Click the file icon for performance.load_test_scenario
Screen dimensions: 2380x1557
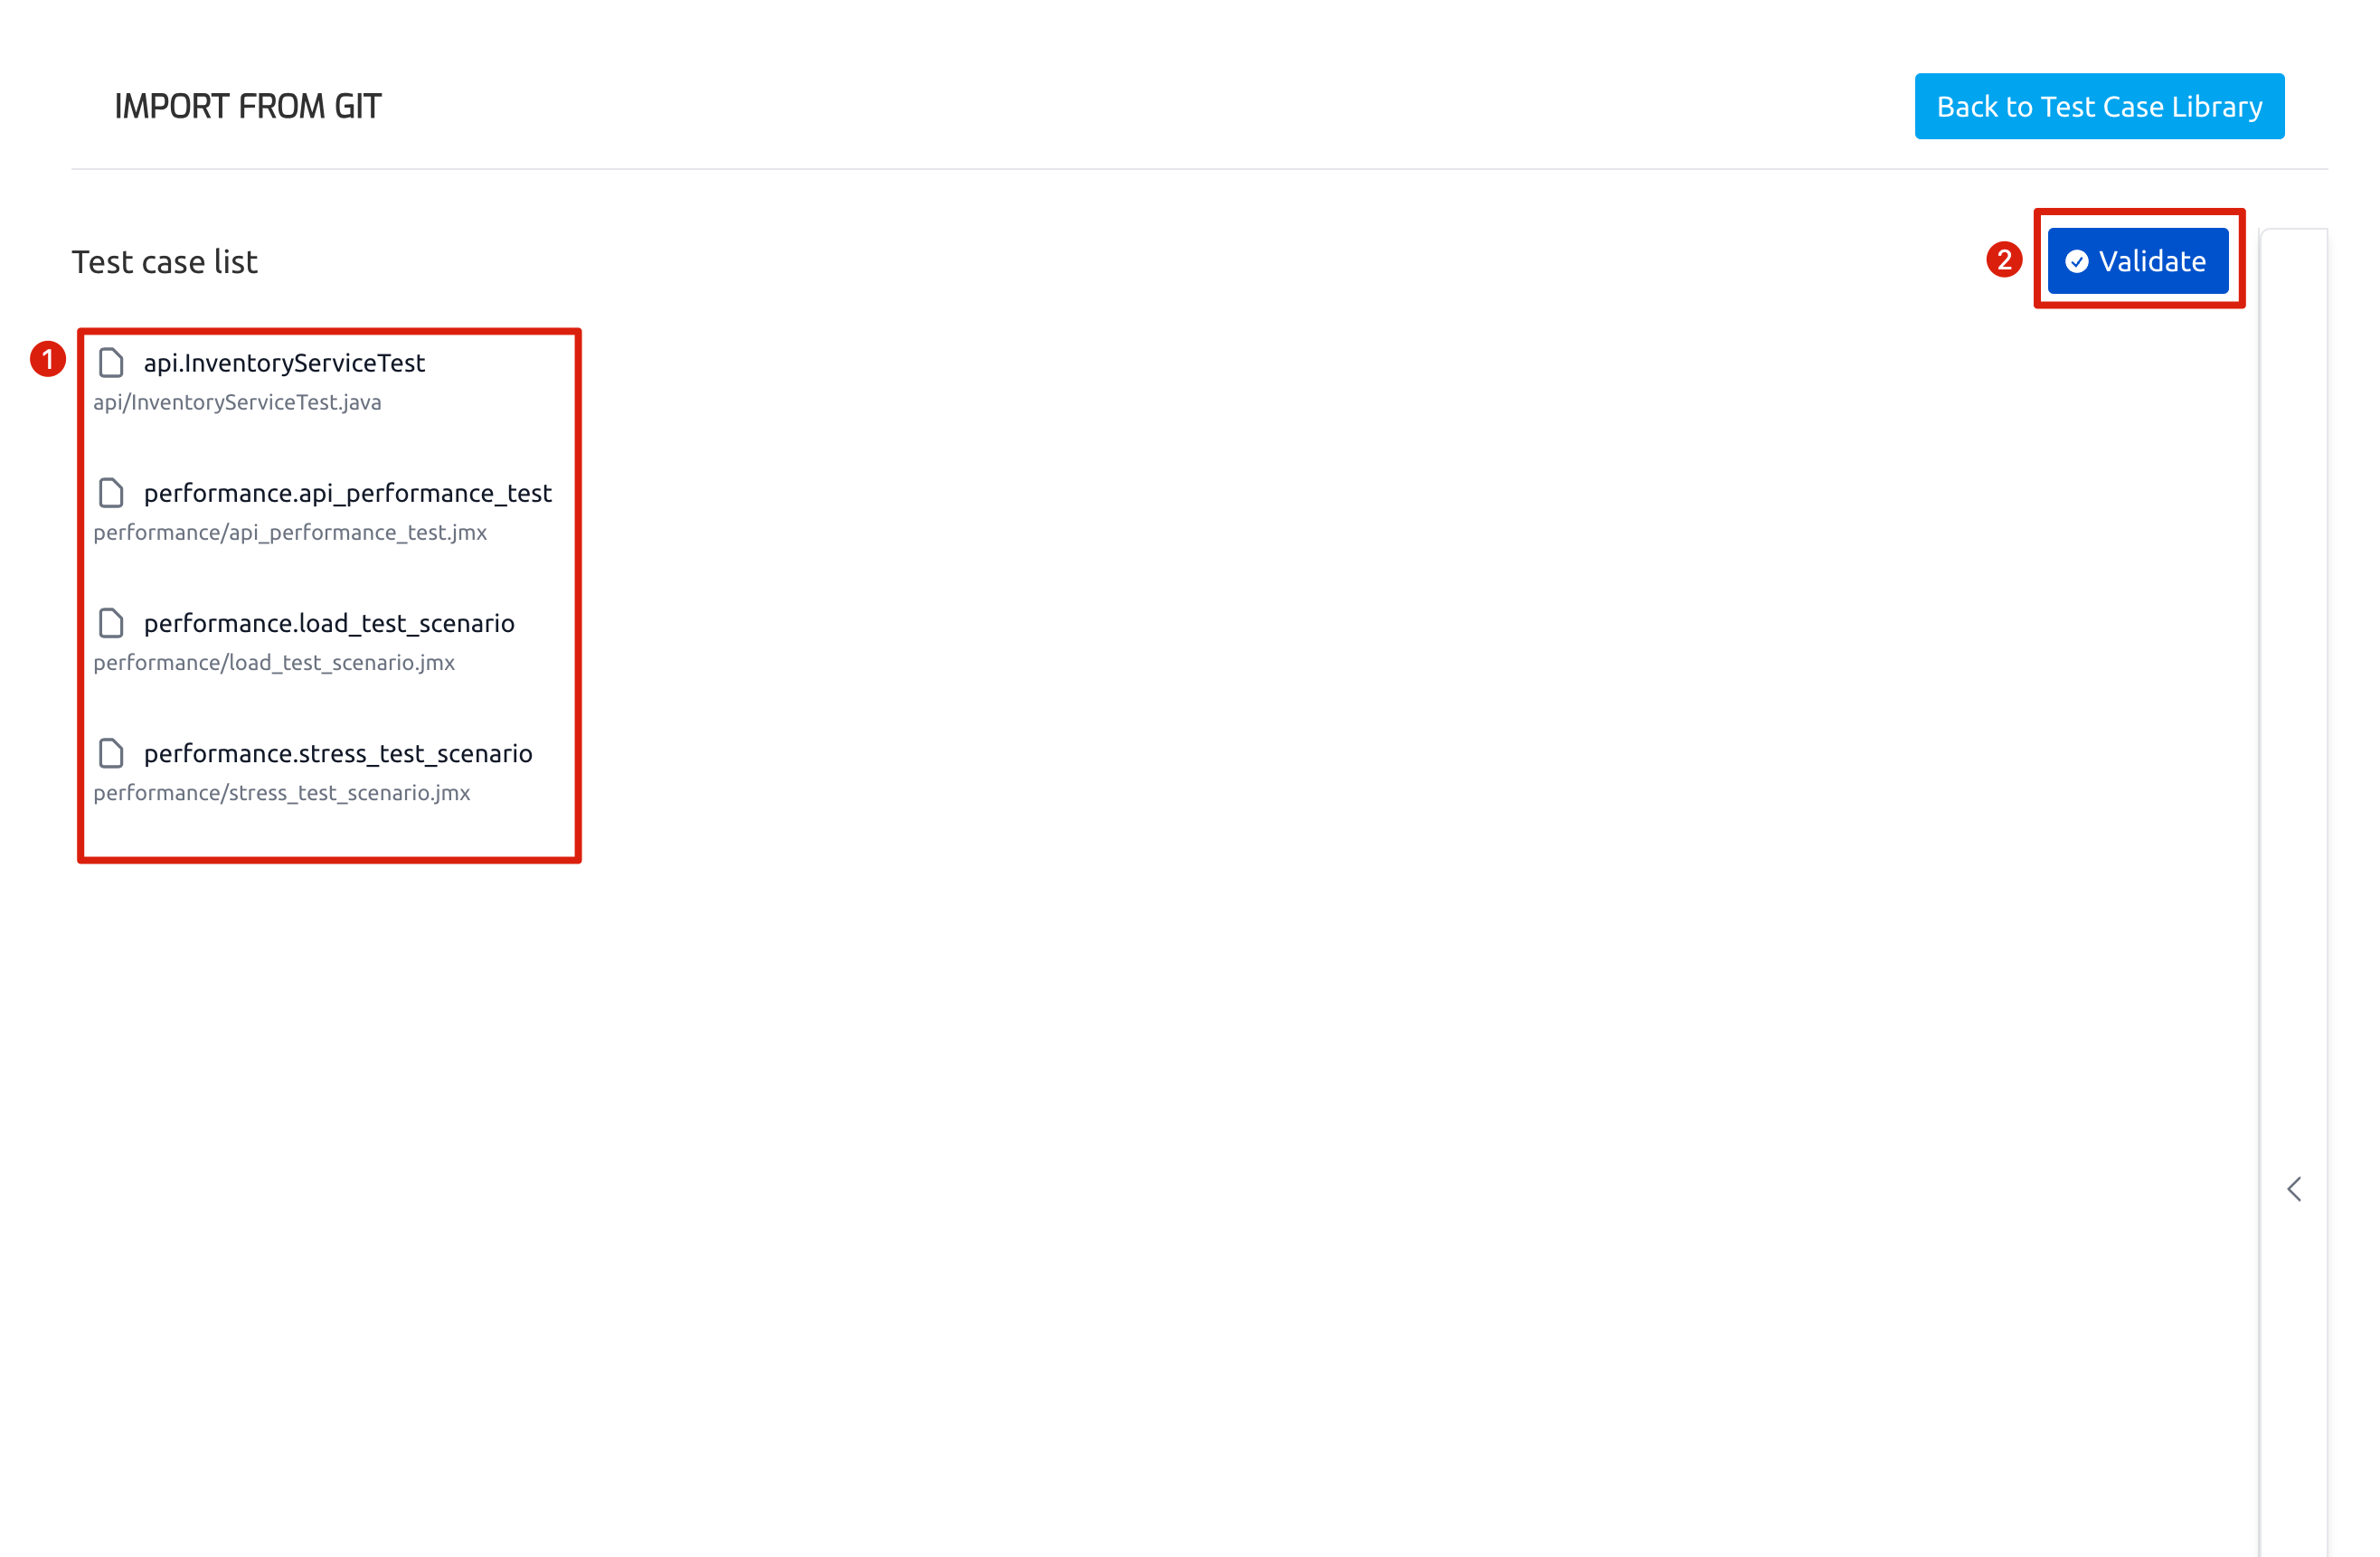tap(111, 622)
